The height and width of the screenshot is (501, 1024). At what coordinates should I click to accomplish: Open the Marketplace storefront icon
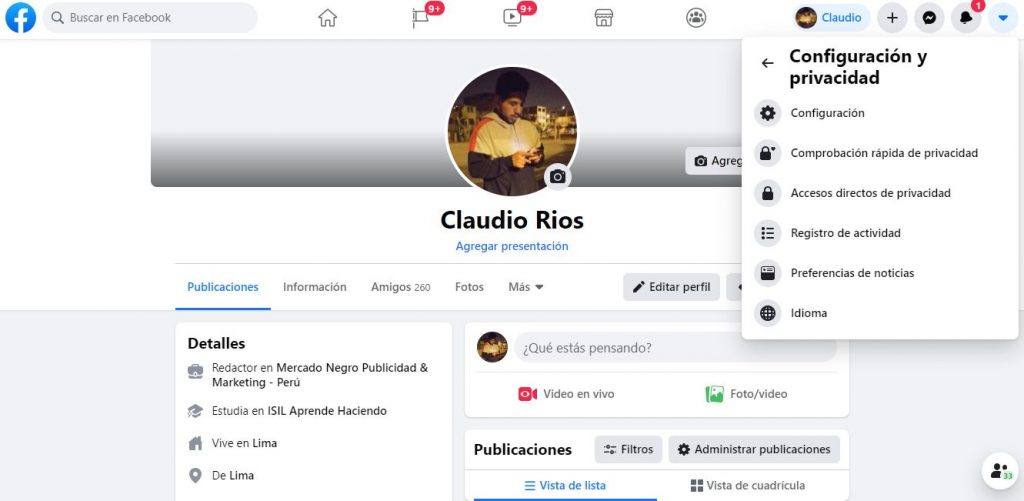(x=603, y=18)
